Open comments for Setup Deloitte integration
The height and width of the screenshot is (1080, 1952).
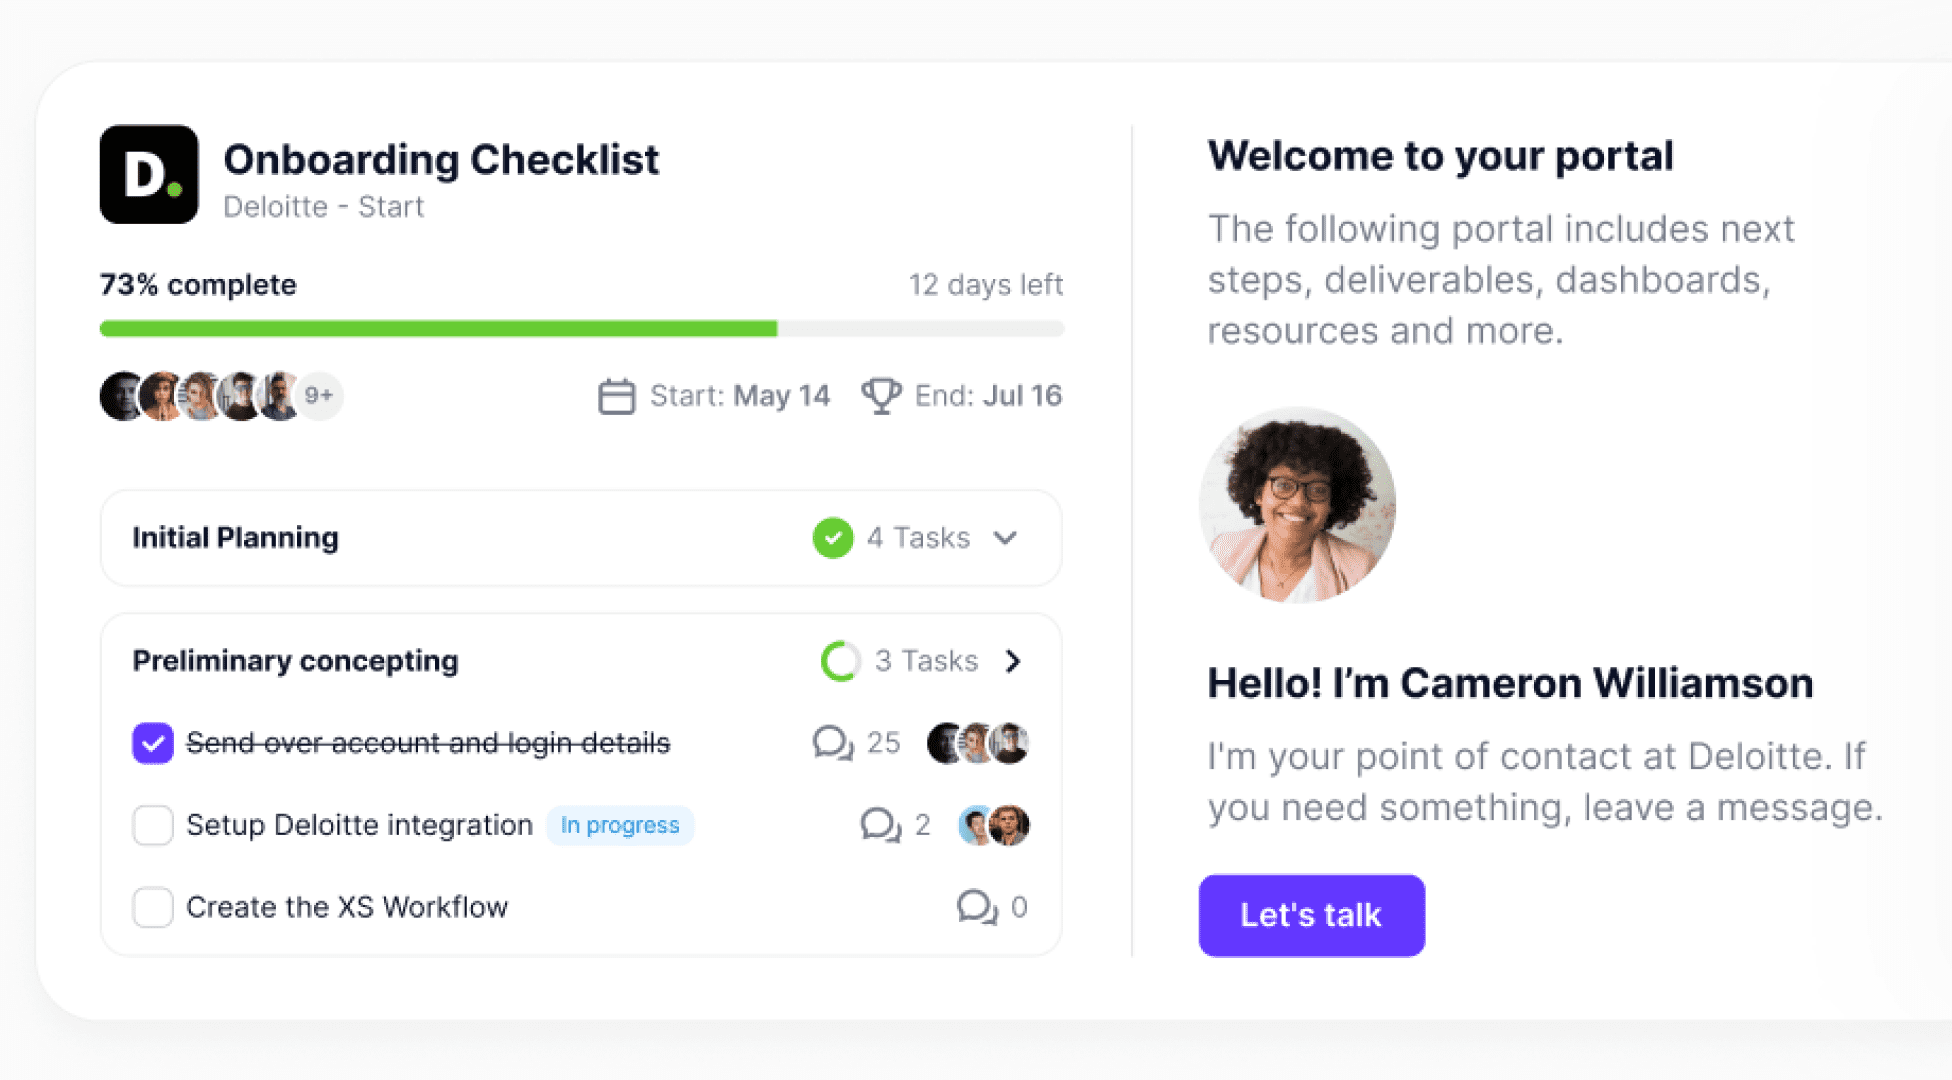click(x=880, y=825)
